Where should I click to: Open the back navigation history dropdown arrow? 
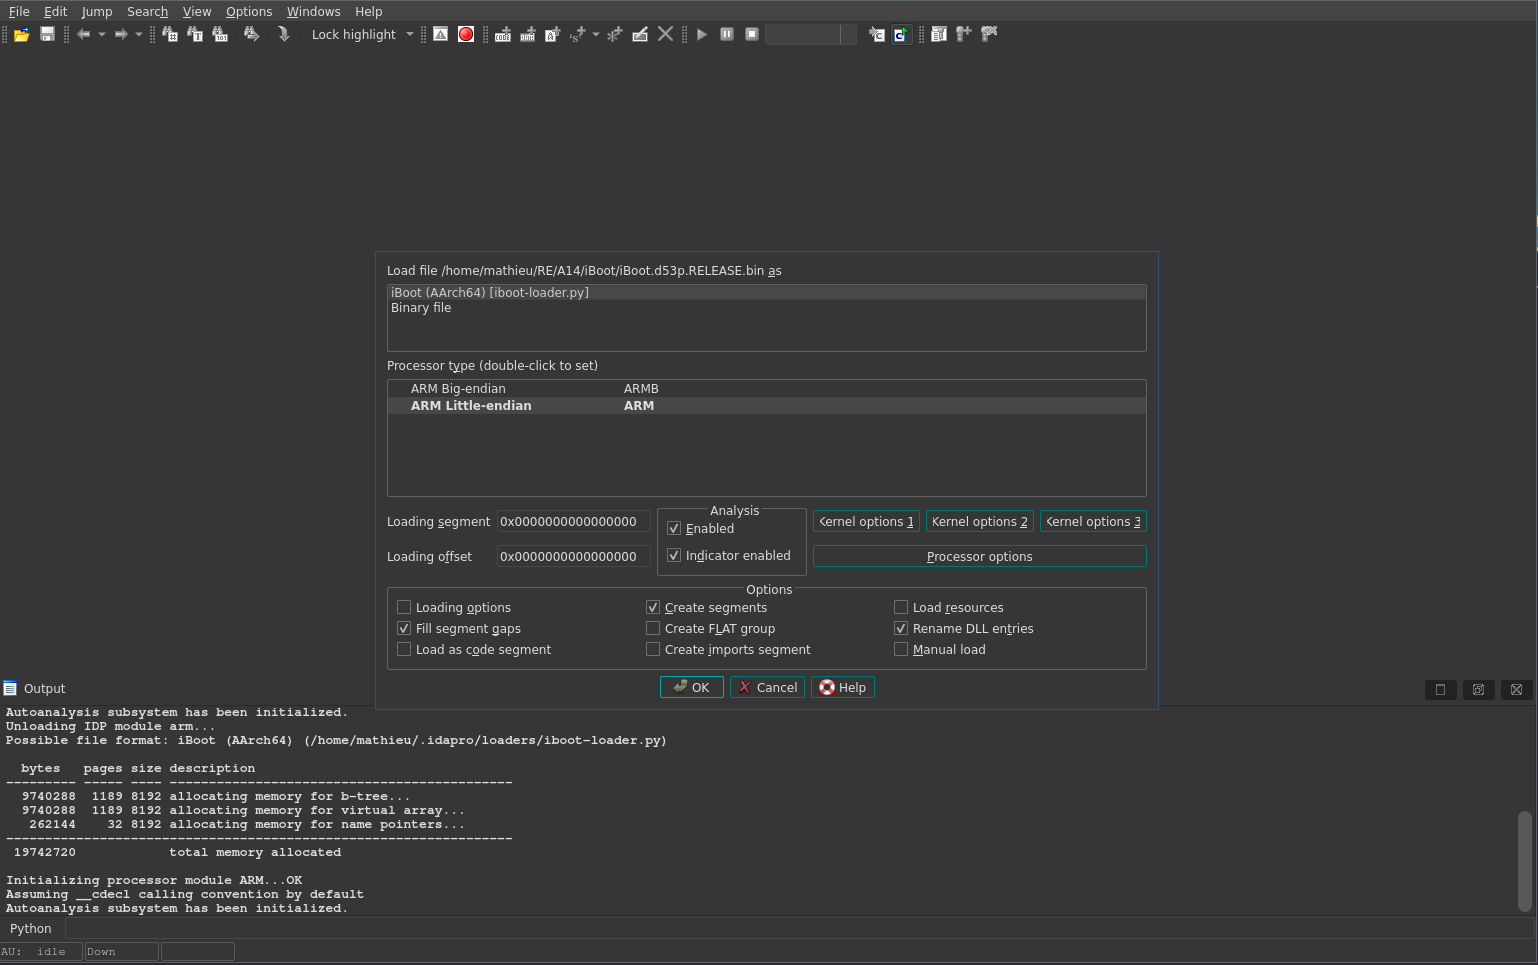(x=102, y=34)
